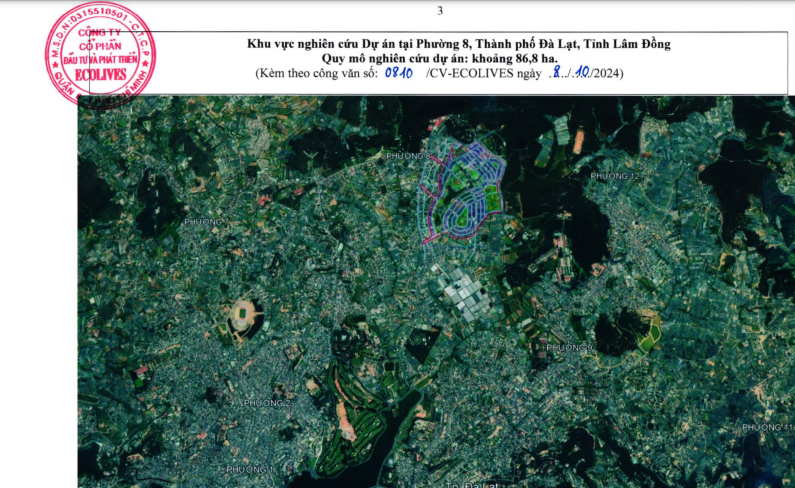
Task: Click the PHƯỜNG 12 map label
Action: [x=614, y=176]
